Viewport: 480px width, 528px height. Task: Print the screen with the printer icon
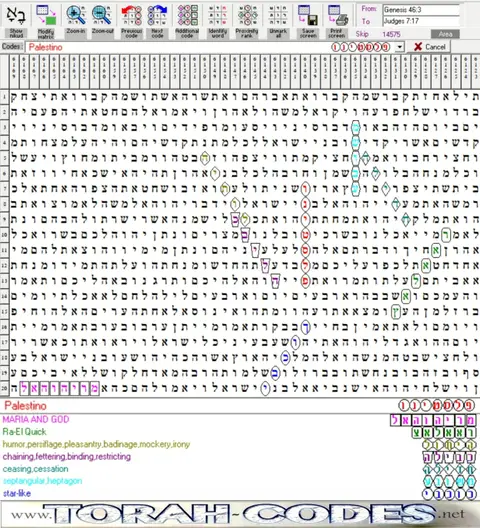337,21
